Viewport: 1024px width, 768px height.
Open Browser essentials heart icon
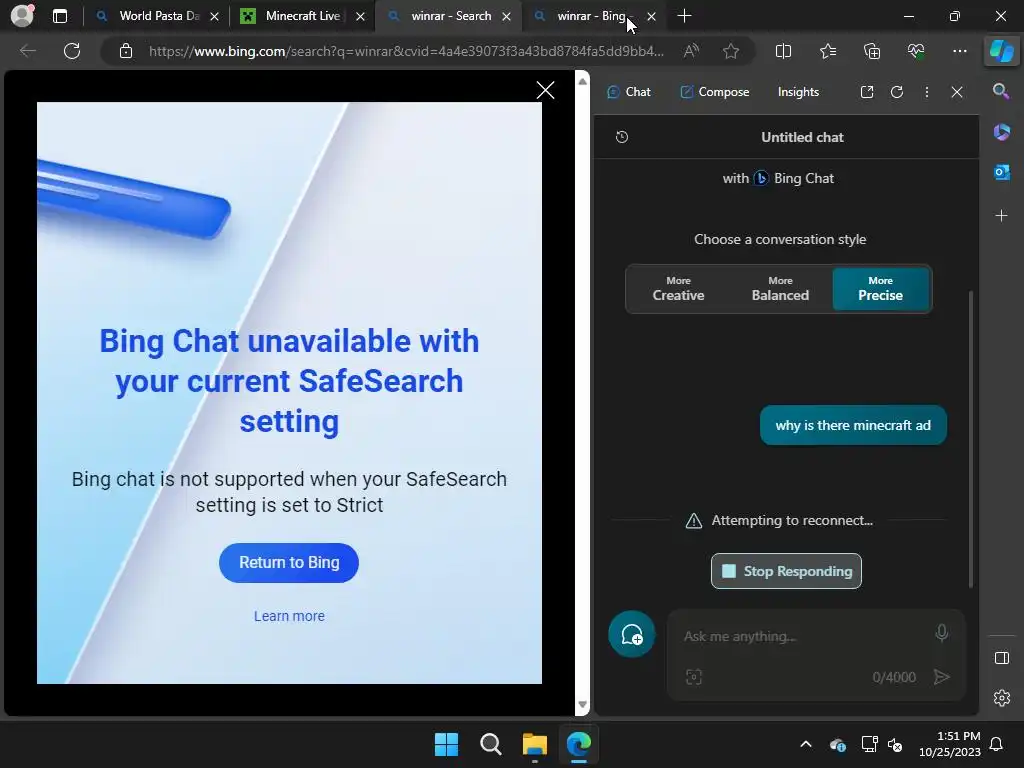click(x=916, y=51)
